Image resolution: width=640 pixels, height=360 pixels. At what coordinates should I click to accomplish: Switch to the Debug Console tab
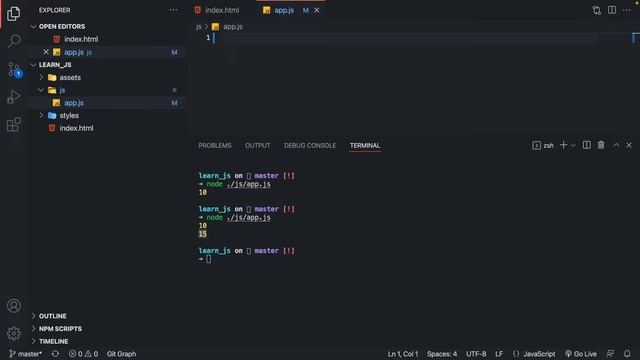click(x=310, y=145)
